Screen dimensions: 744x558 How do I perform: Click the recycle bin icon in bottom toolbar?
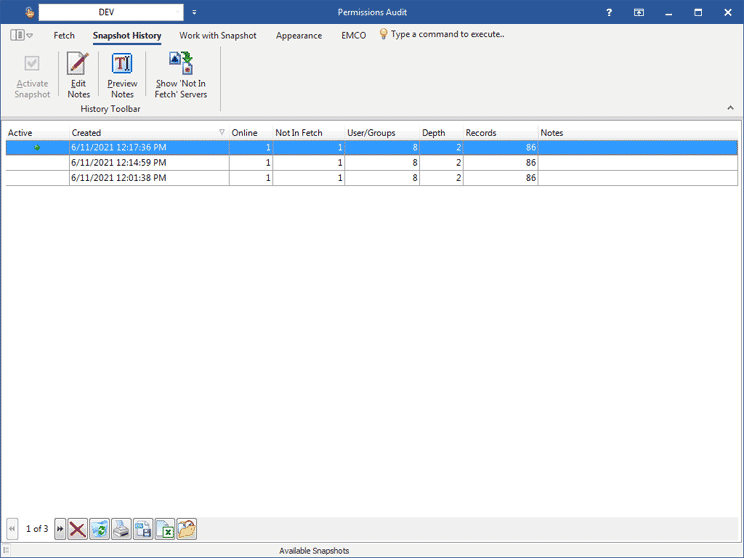pos(99,529)
